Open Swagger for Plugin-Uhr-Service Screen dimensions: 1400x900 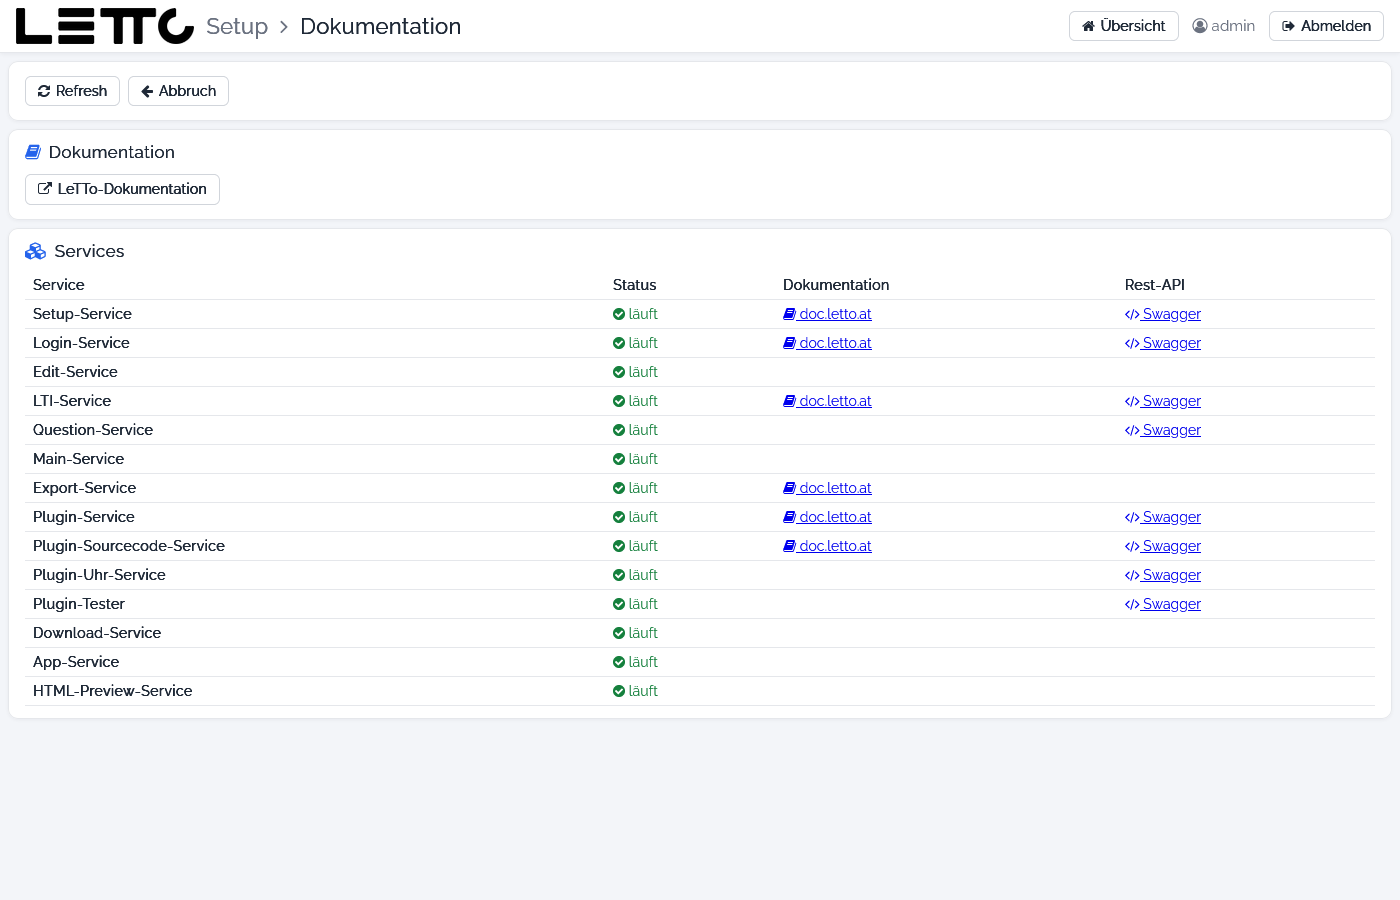click(x=1163, y=575)
